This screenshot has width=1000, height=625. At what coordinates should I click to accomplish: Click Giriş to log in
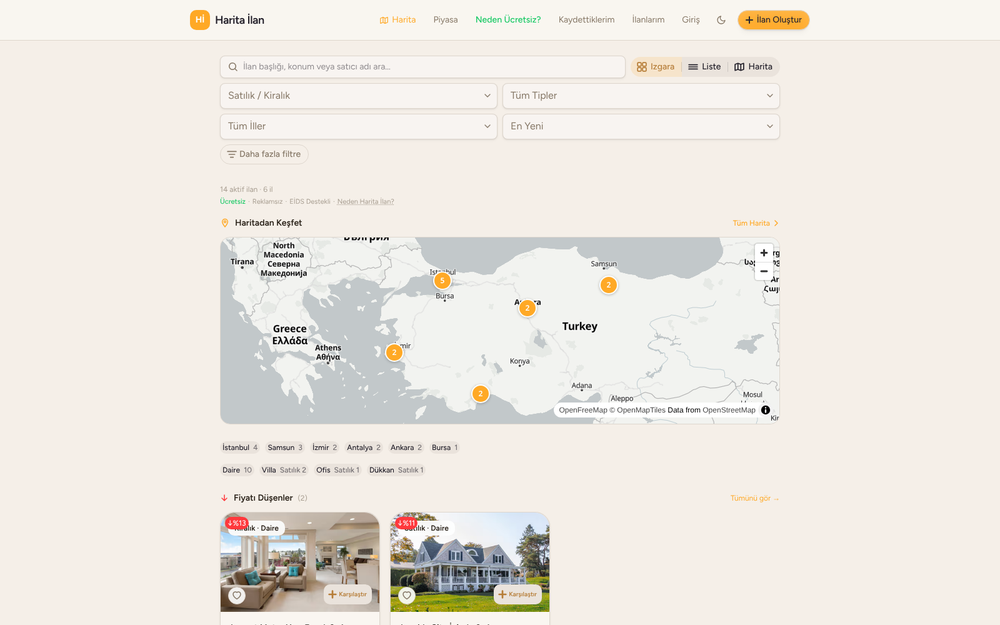[x=690, y=20]
